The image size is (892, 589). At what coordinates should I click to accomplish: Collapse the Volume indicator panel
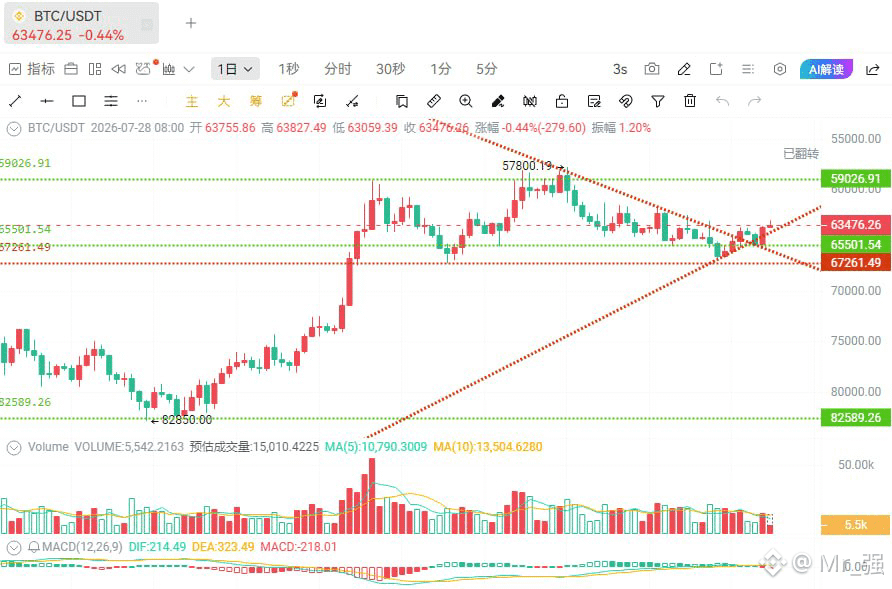[x=14, y=448]
